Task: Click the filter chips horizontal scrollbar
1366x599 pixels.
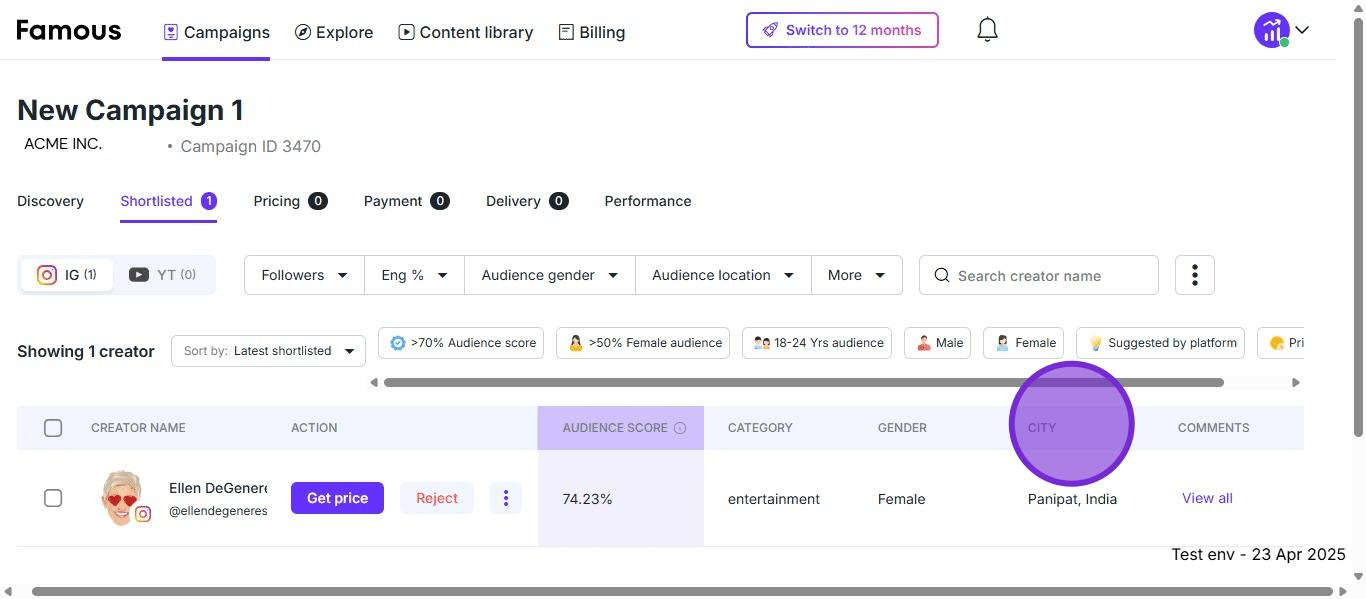Action: coord(803,382)
